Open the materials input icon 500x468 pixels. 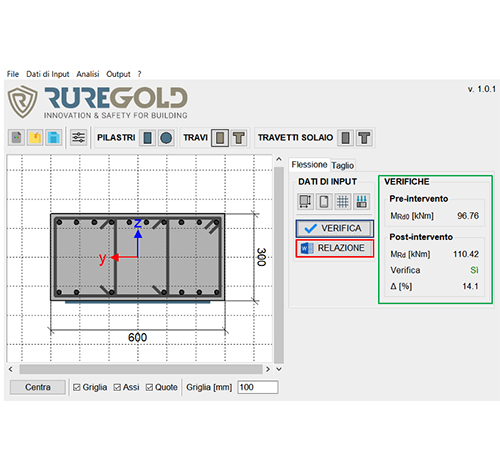coord(324,201)
